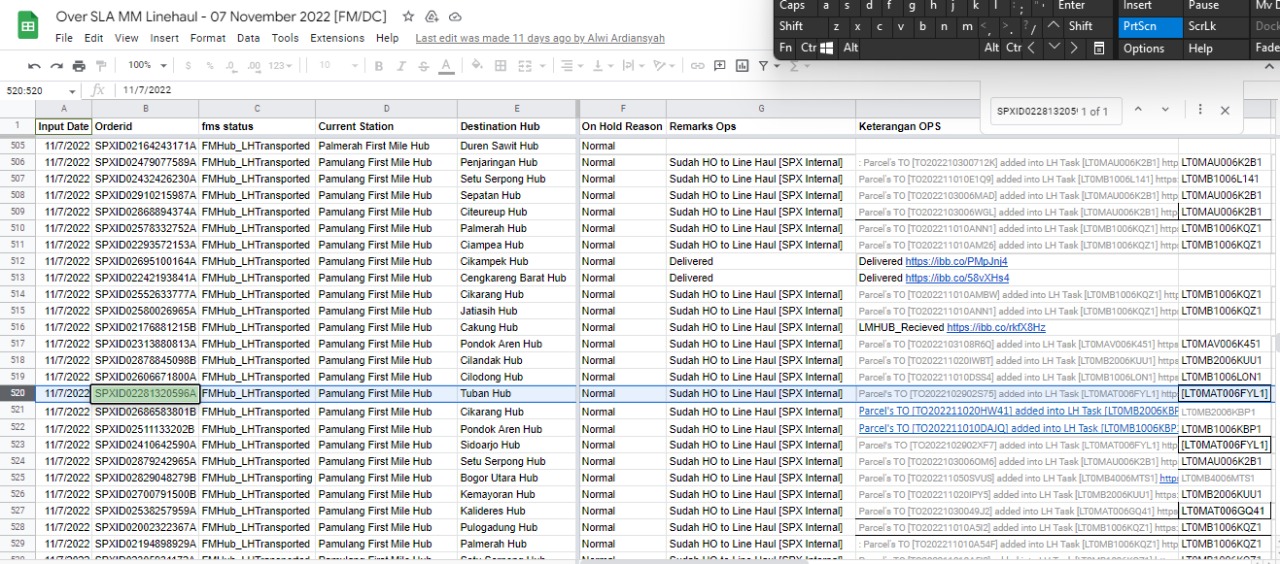The height and width of the screenshot is (564, 1280).
Task: Close the find bar
Action: click(1225, 110)
